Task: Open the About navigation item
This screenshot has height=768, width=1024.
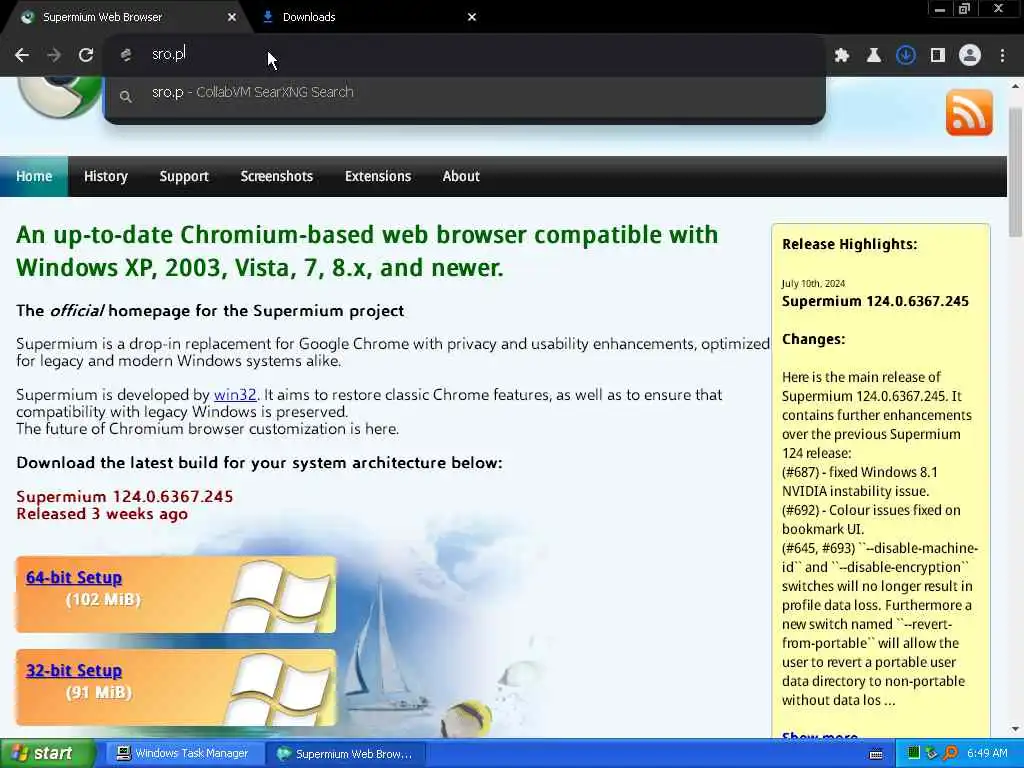Action: click(x=461, y=176)
